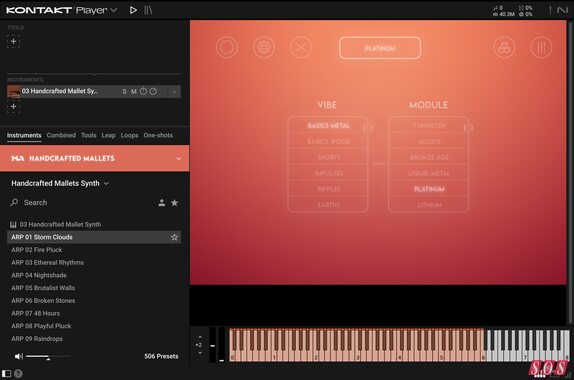Switch to the Combined tab
This screenshot has width=574, height=380.
[x=61, y=135]
